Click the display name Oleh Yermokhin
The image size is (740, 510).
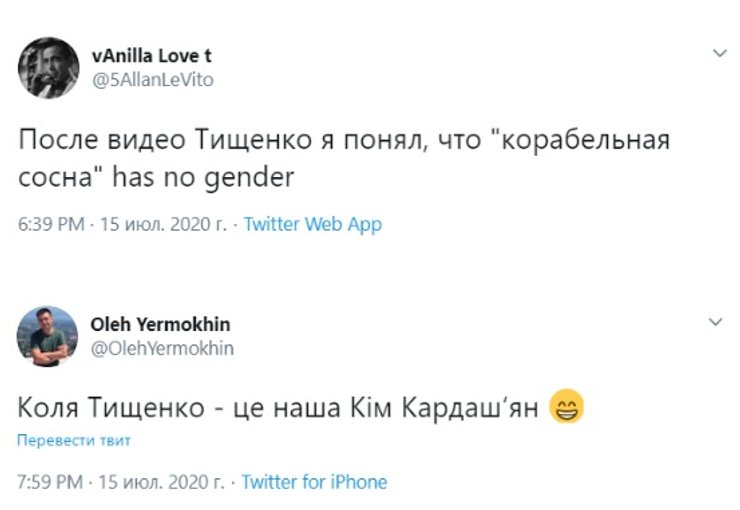pos(160,325)
